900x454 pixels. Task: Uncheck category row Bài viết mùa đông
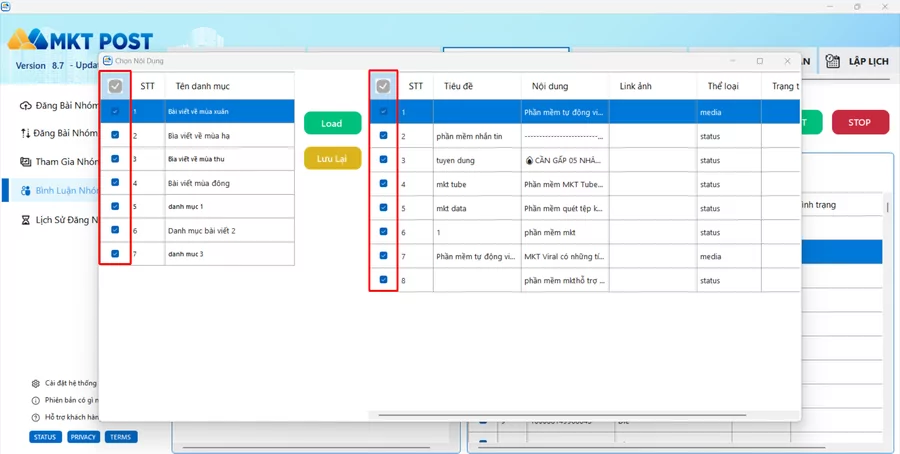(x=115, y=182)
